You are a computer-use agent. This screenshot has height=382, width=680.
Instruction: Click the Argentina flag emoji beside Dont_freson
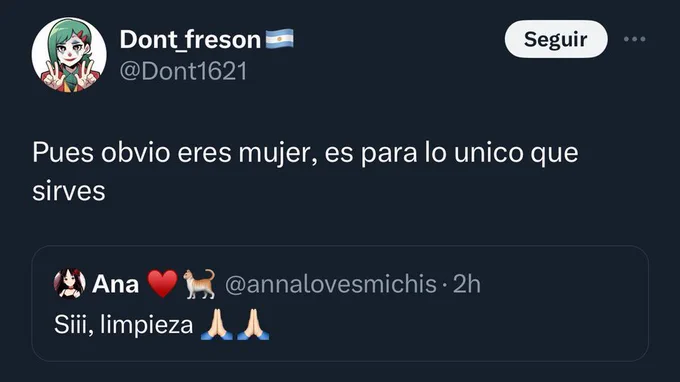pyautogui.click(x=279, y=39)
